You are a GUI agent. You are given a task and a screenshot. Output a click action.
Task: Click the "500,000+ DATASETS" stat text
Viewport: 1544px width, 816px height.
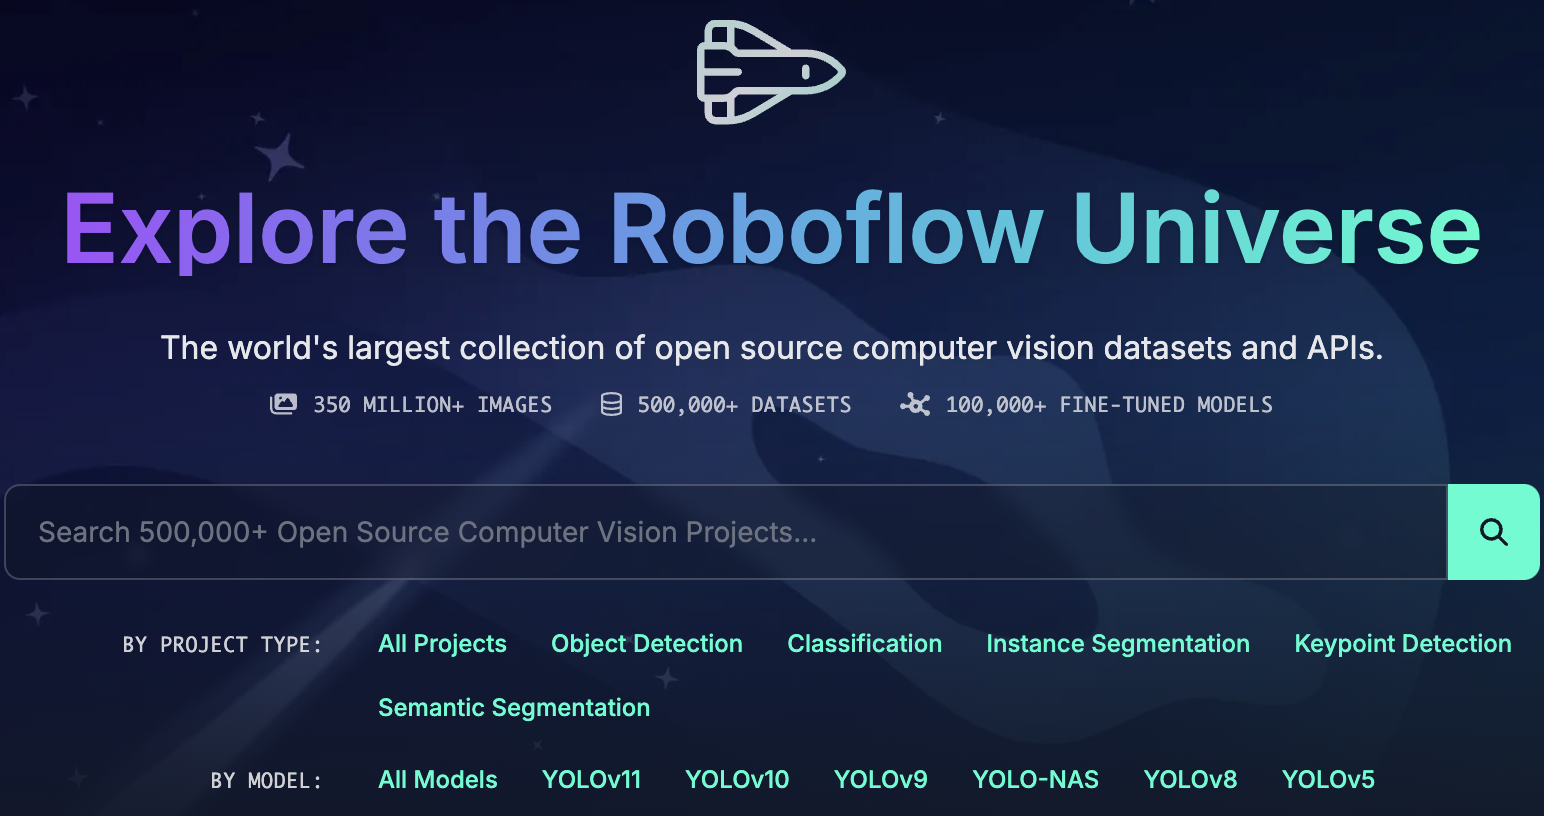tap(745, 405)
